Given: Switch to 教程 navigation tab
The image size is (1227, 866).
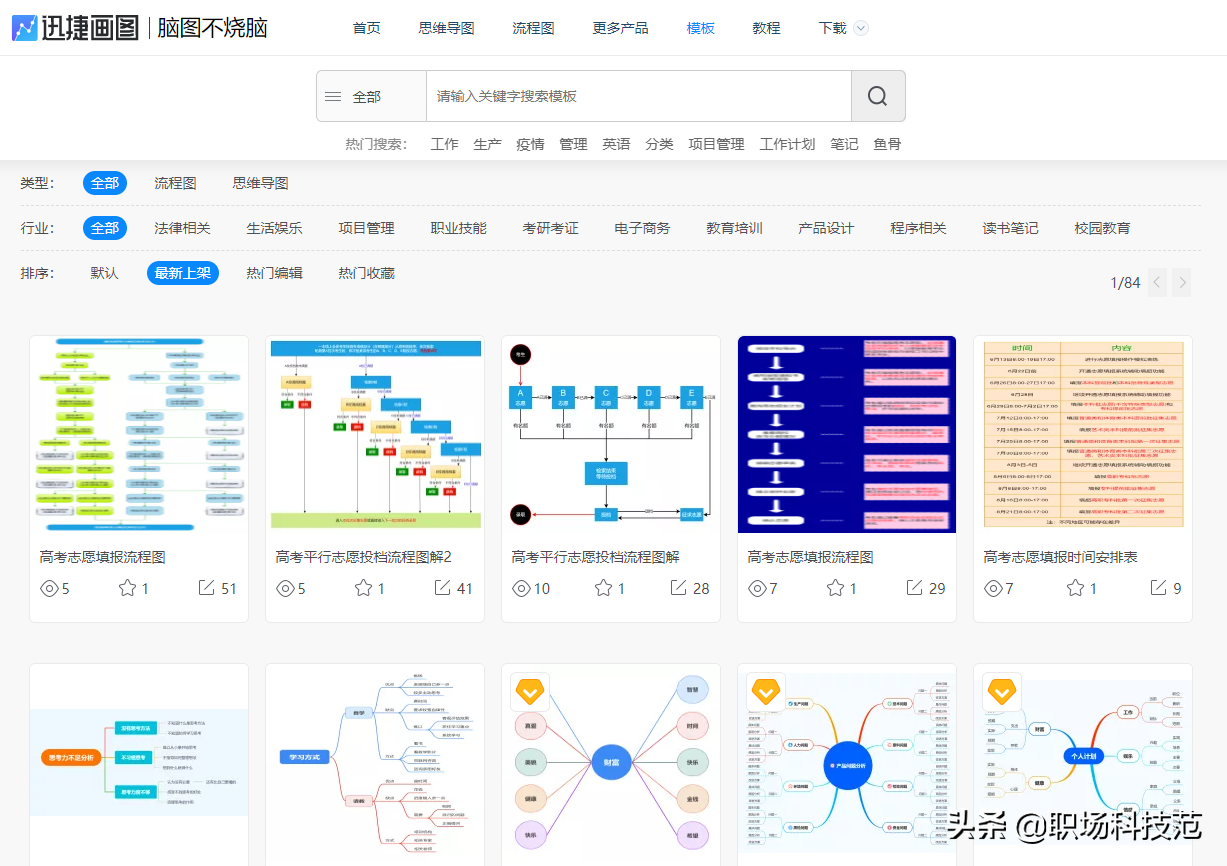Looking at the screenshot, I should pos(766,28).
